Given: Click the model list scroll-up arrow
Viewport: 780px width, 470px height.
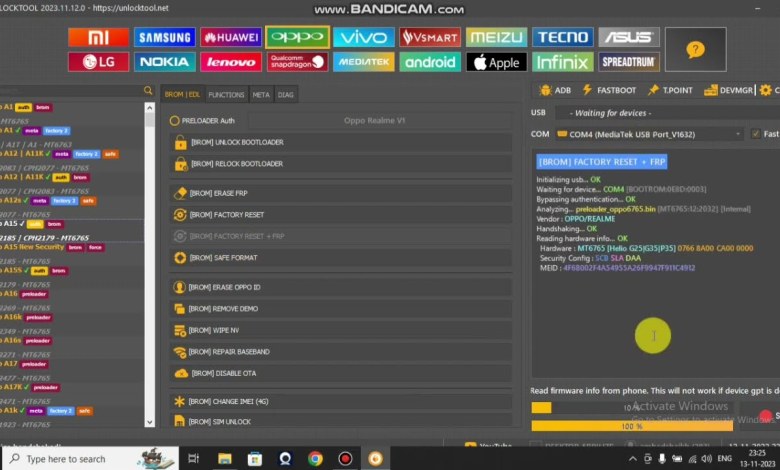Looking at the screenshot, I should point(150,107).
